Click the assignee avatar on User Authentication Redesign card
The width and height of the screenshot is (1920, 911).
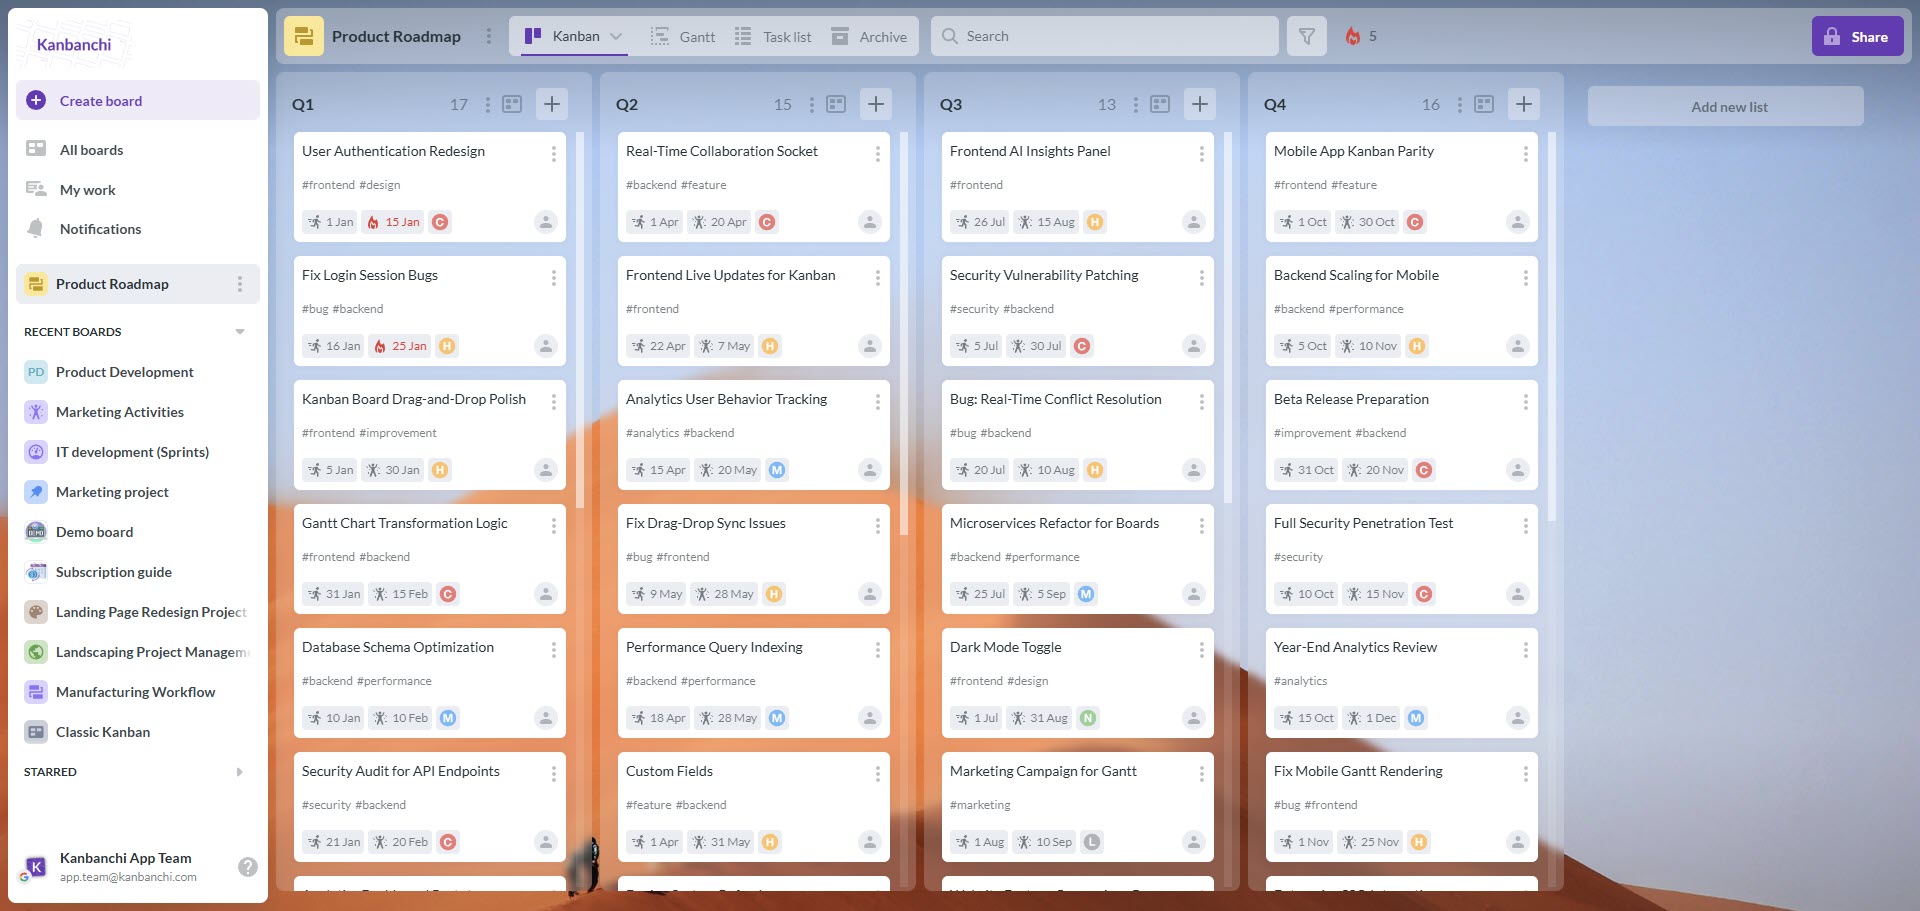click(x=545, y=222)
